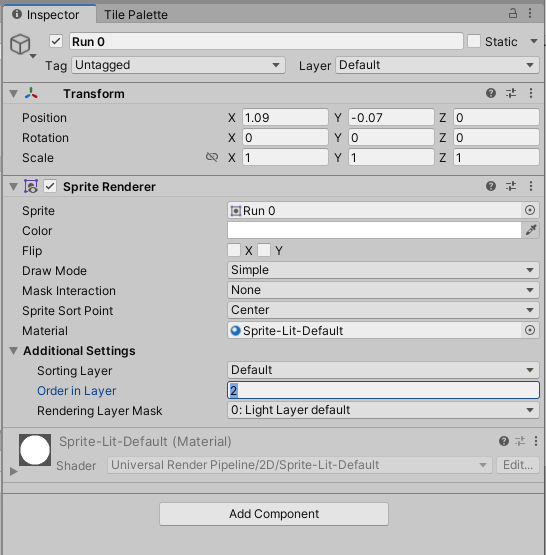Open the Mask Interaction dropdown
This screenshot has height=555, width=546.
383,290
